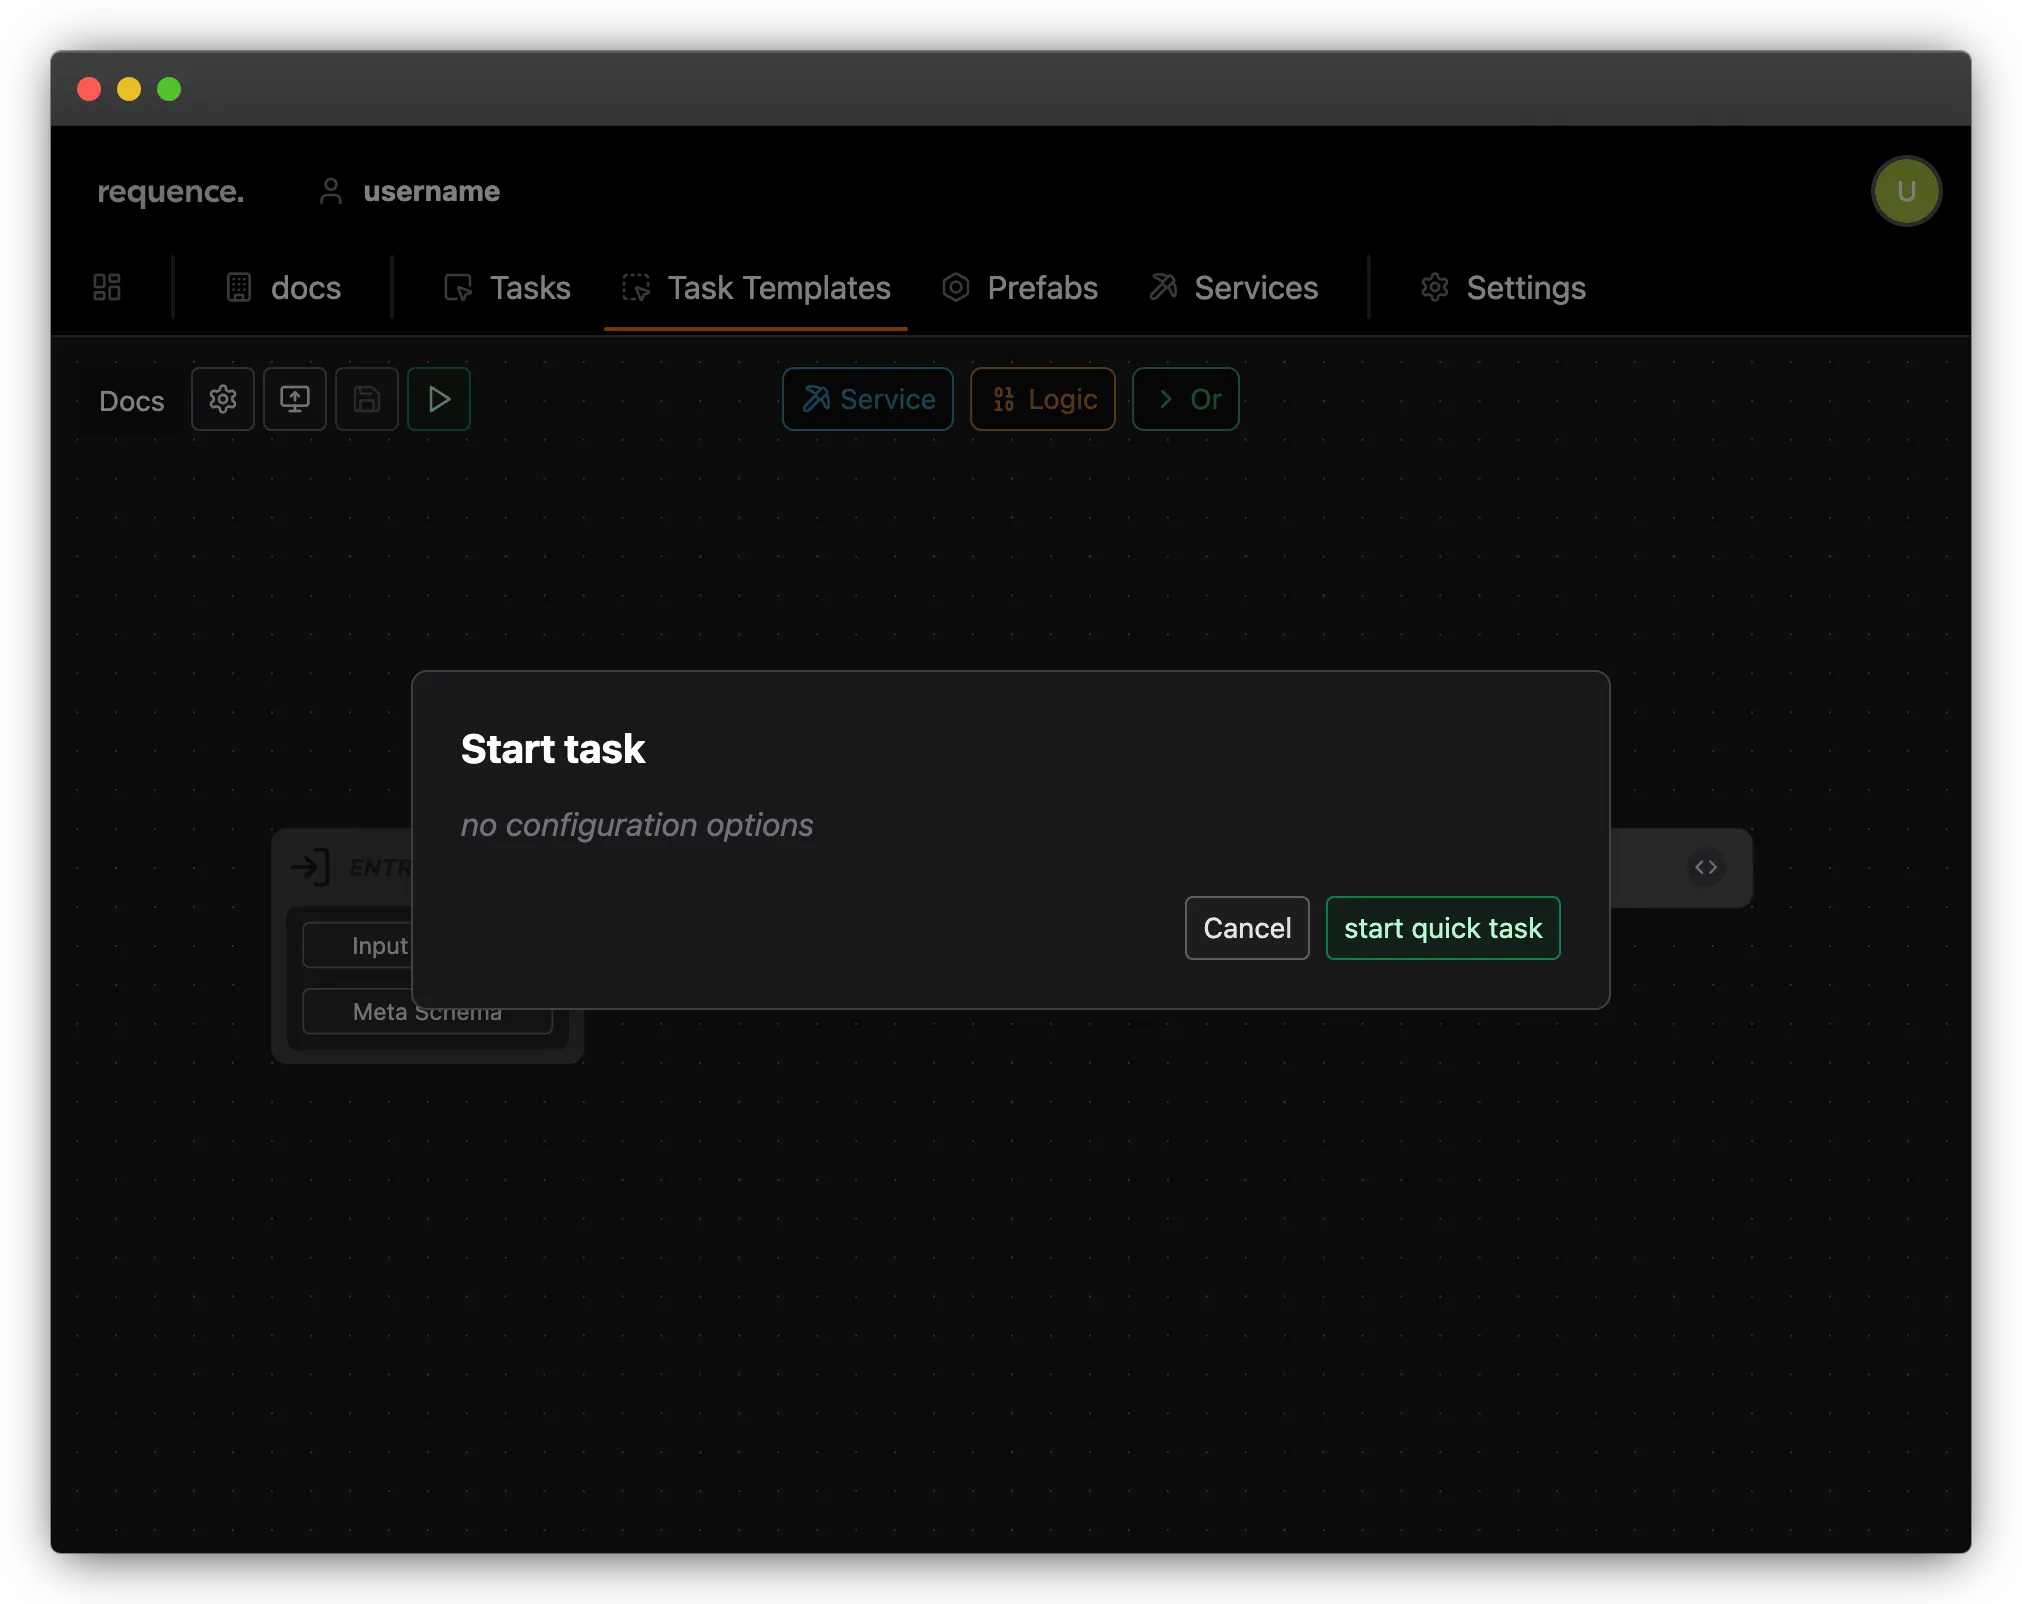
Task: Switch to the Tasks tab
Action: 529,287
